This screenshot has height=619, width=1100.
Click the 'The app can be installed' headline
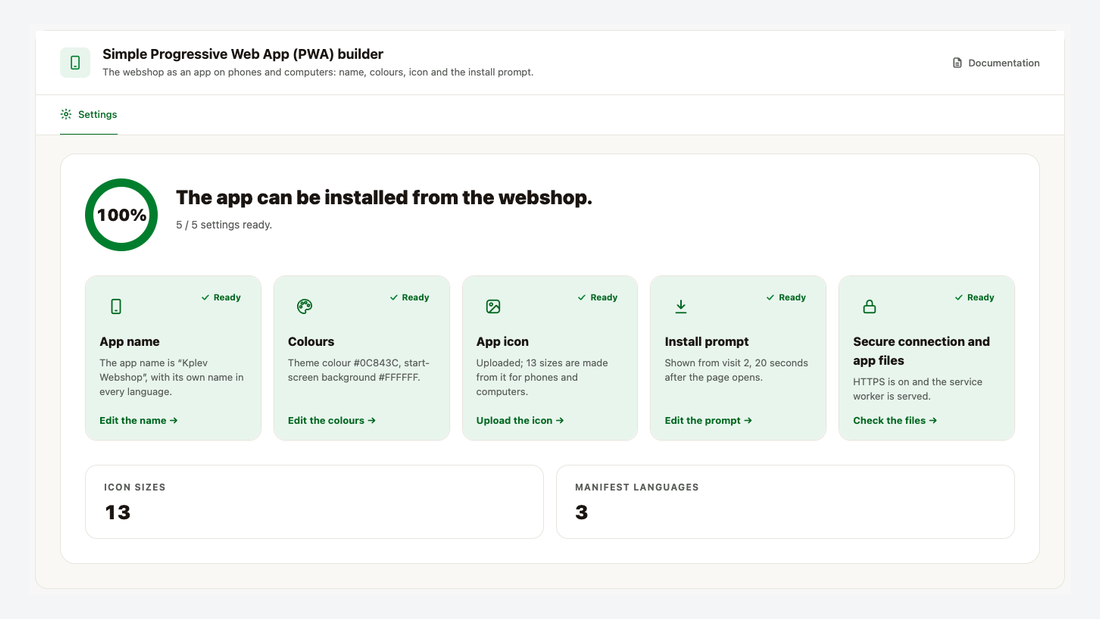point(384,198)
